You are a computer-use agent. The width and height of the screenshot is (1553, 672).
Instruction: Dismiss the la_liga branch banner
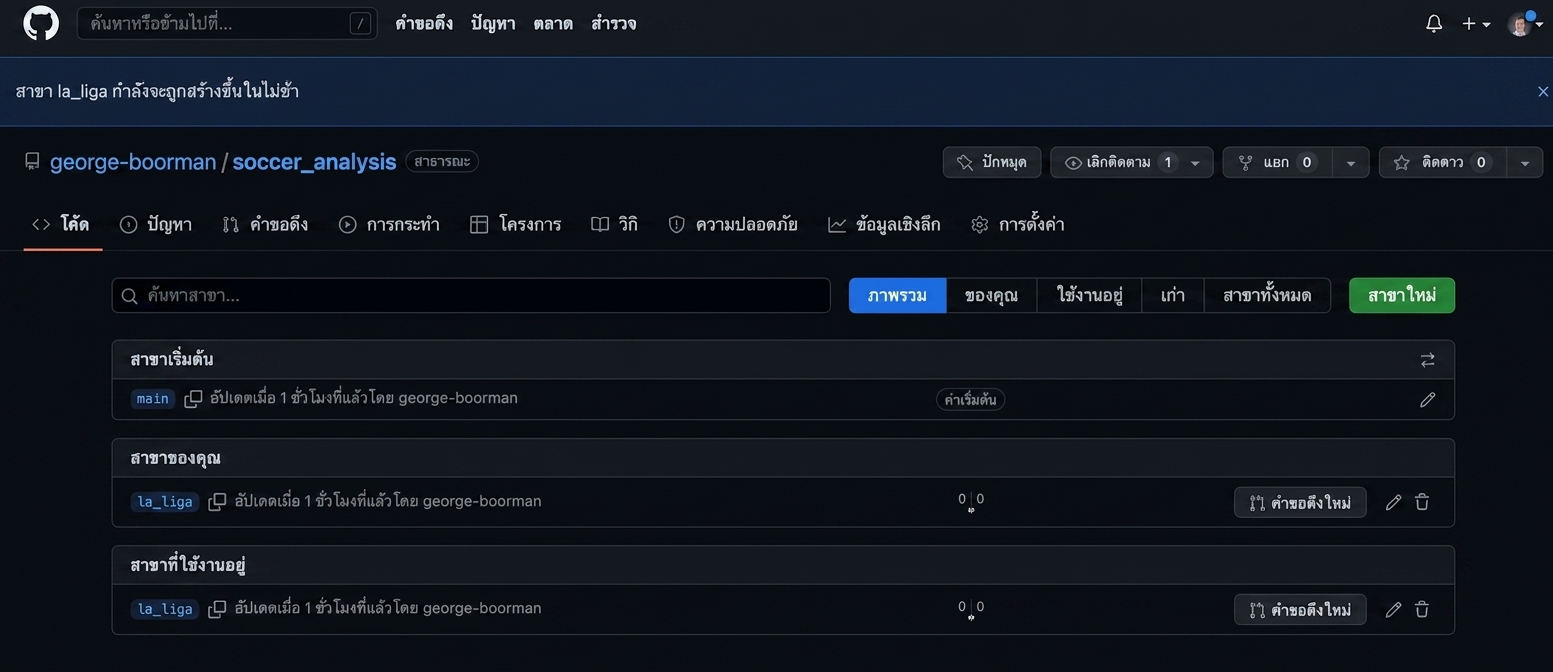1543,91
